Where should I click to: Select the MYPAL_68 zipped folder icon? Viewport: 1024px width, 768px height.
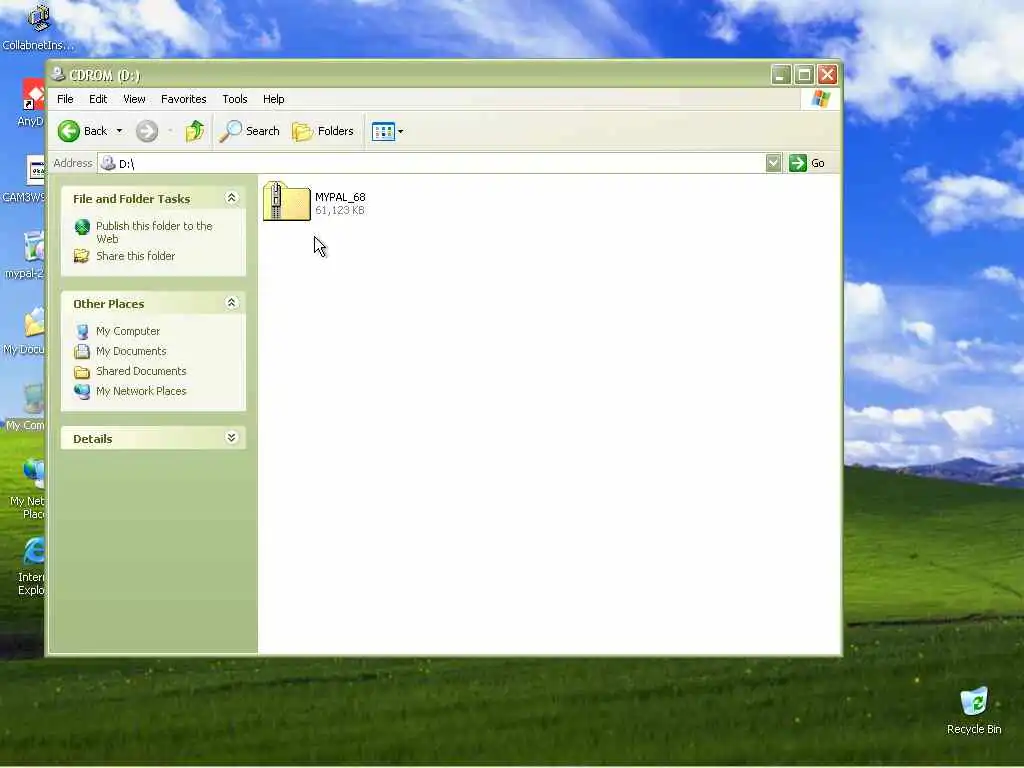point(287,202)
